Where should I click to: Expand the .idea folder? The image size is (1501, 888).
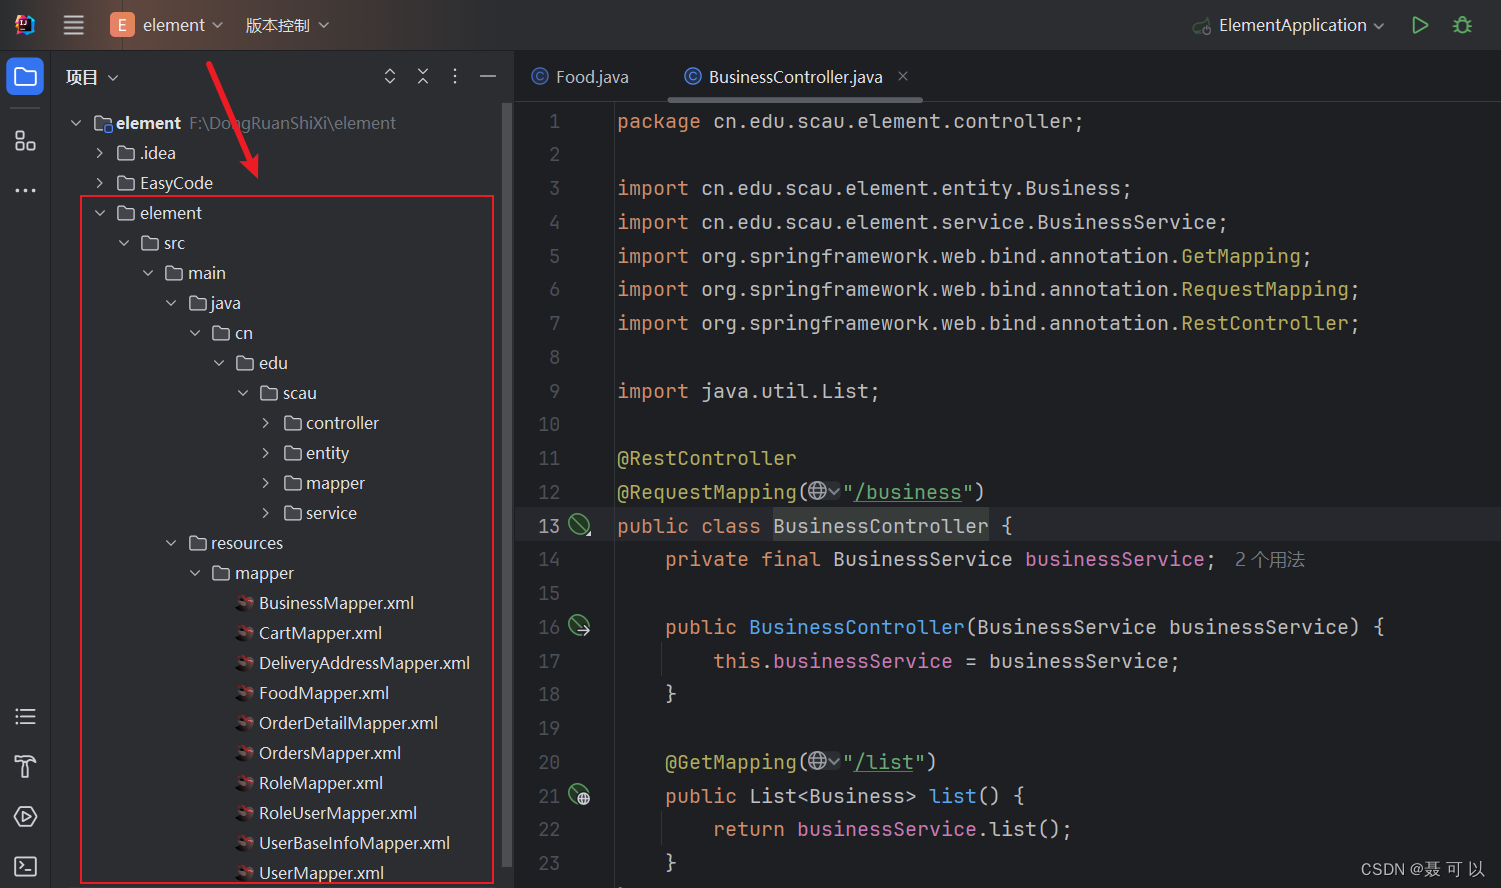pos(99,153)
